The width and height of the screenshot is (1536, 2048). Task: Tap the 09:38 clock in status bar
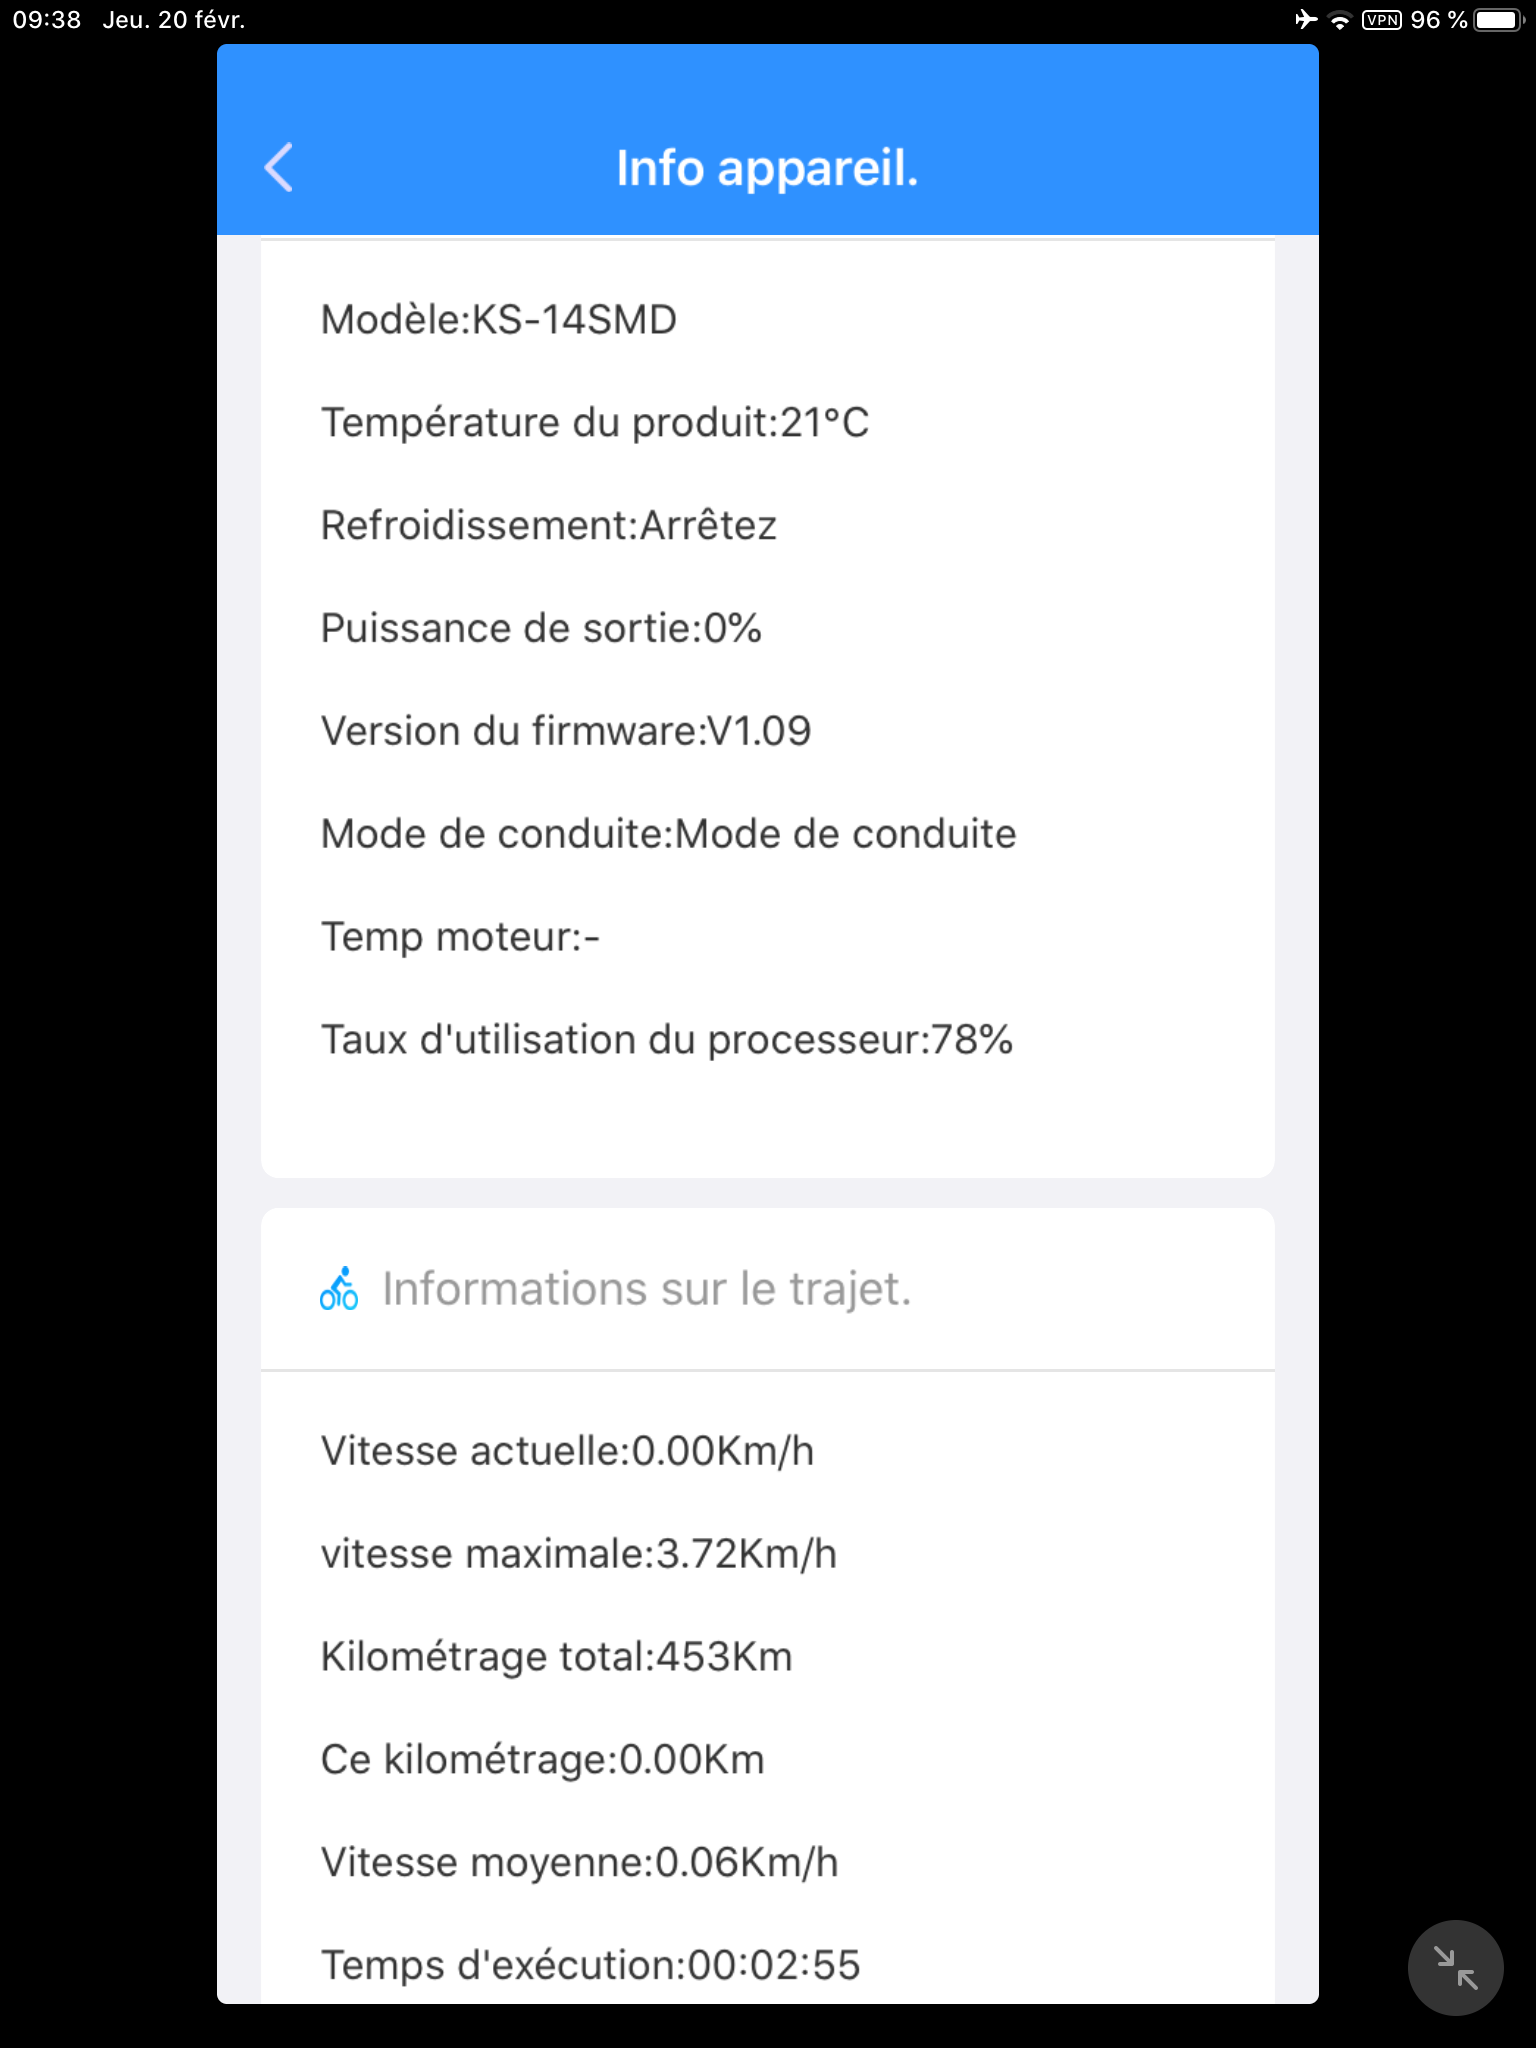pyautogui.click(x=47, y=20)
